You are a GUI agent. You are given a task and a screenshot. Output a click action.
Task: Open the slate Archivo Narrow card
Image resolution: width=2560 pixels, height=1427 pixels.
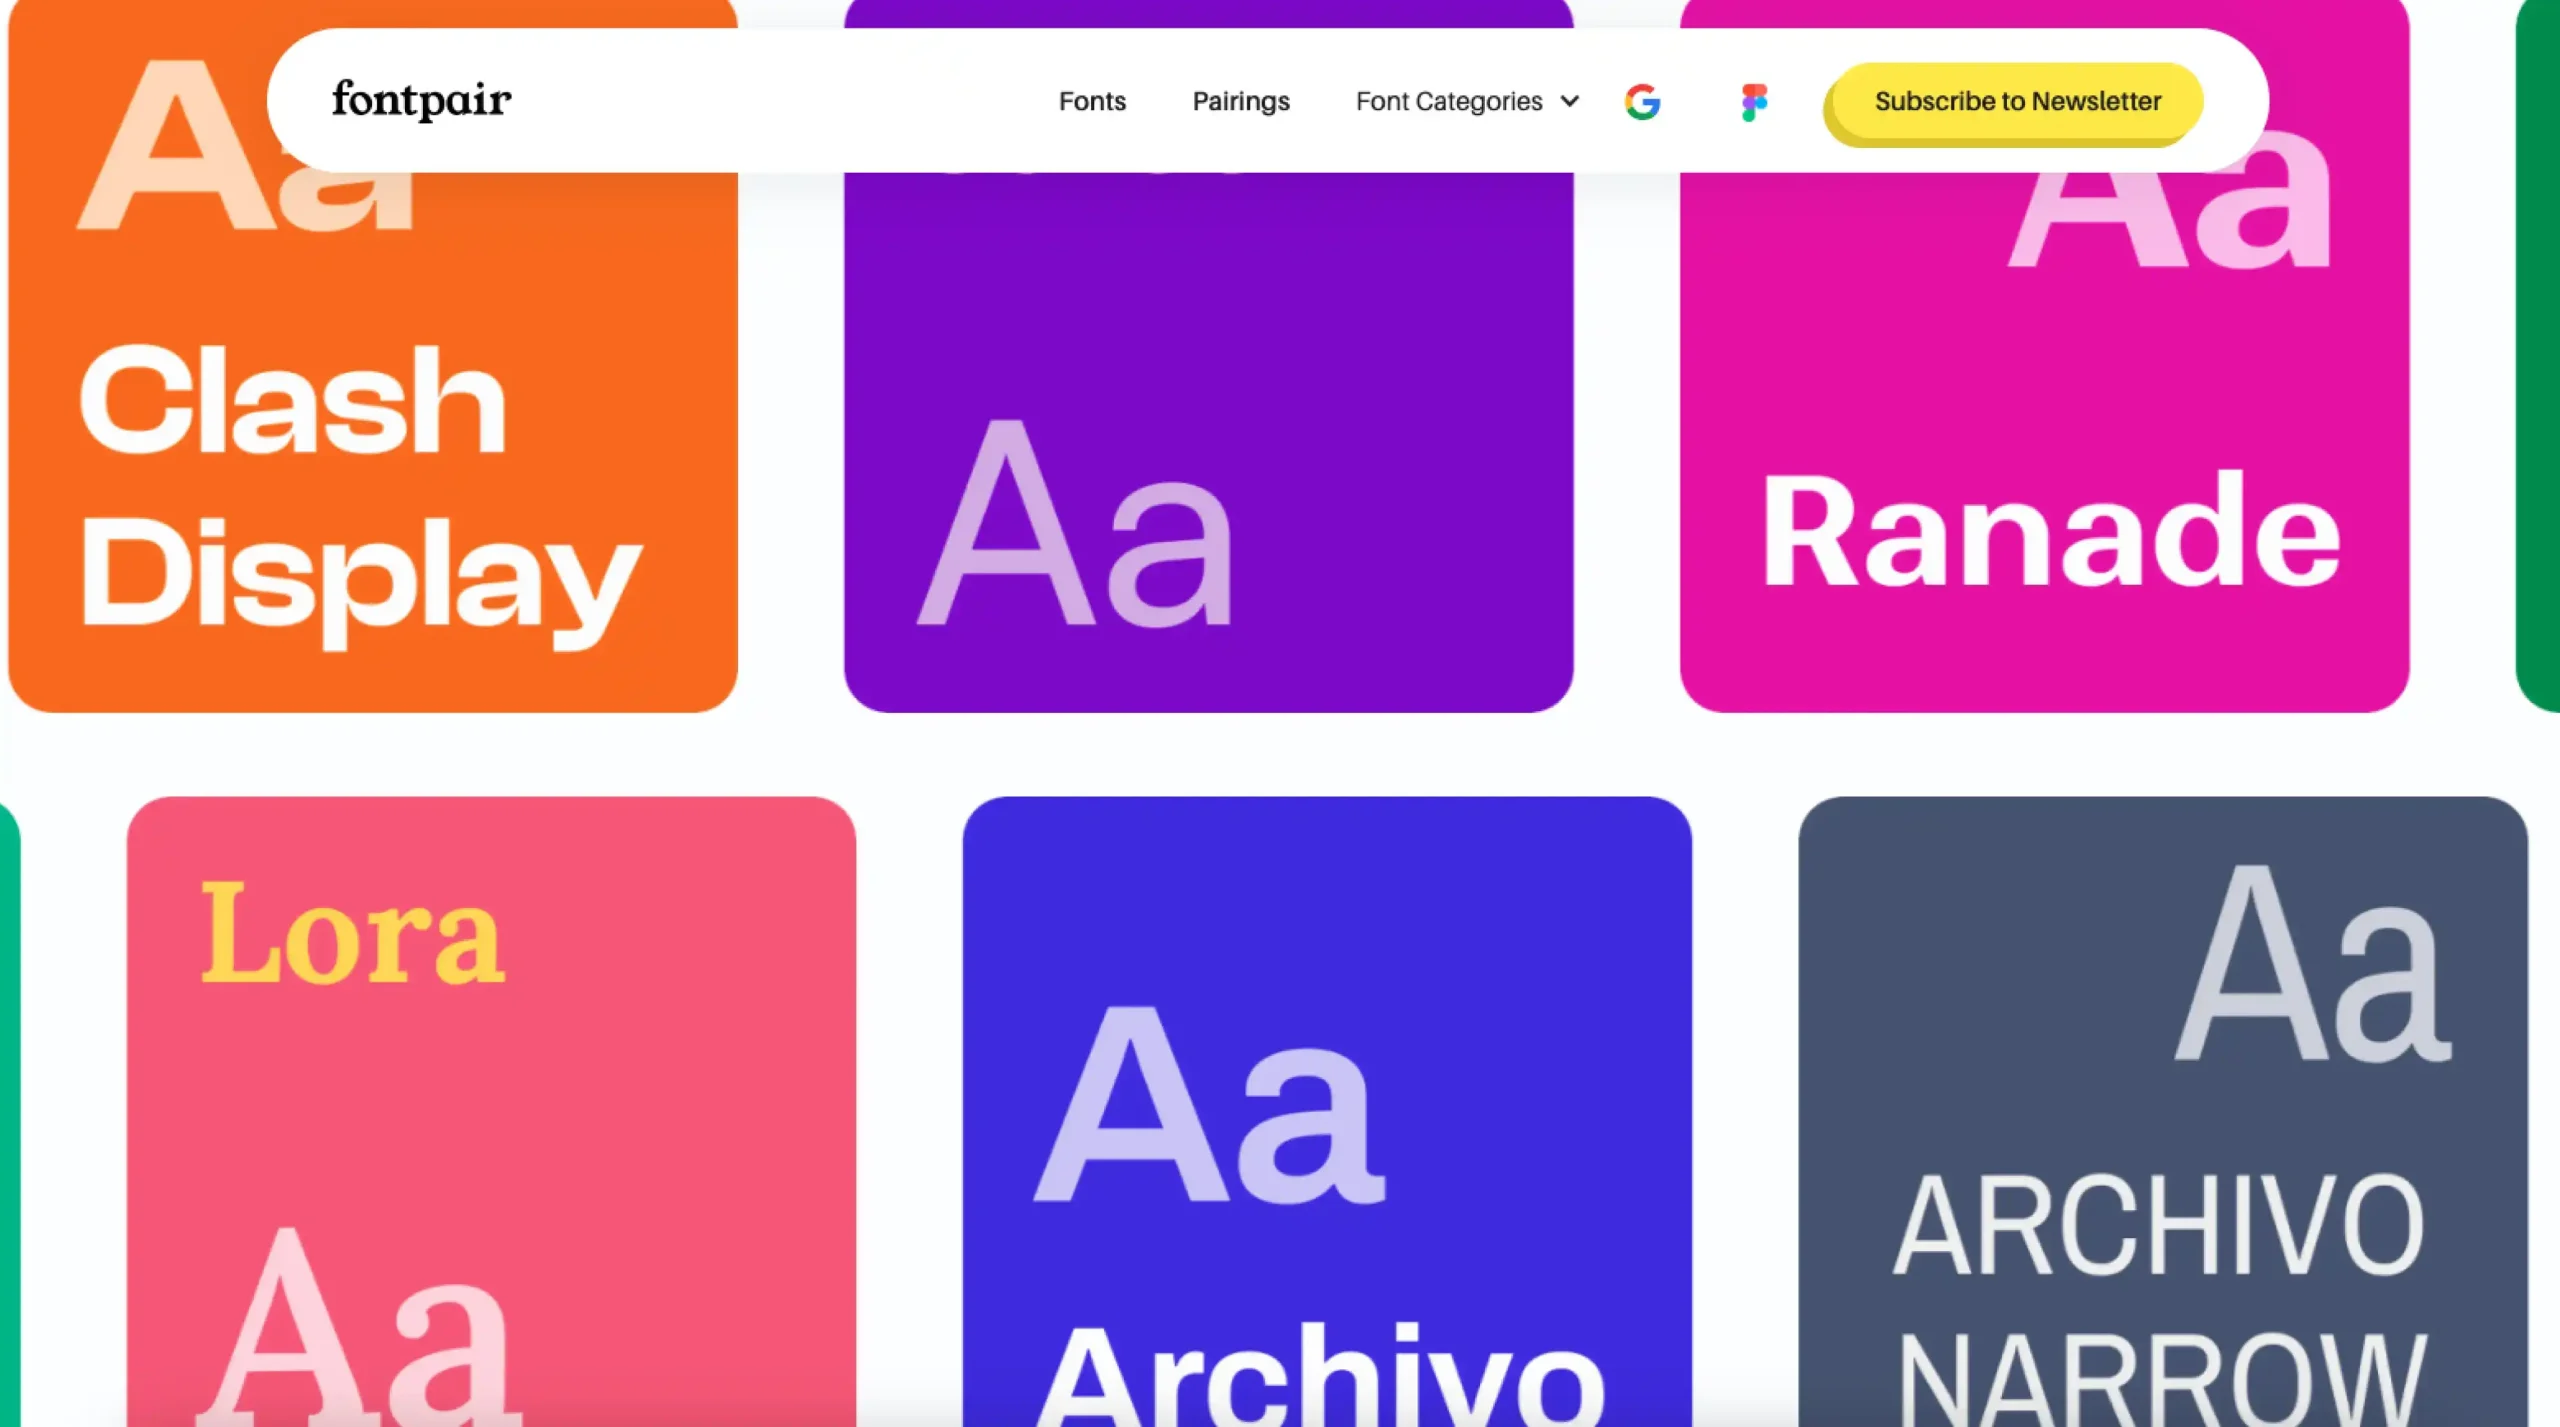point(2163,1111)
